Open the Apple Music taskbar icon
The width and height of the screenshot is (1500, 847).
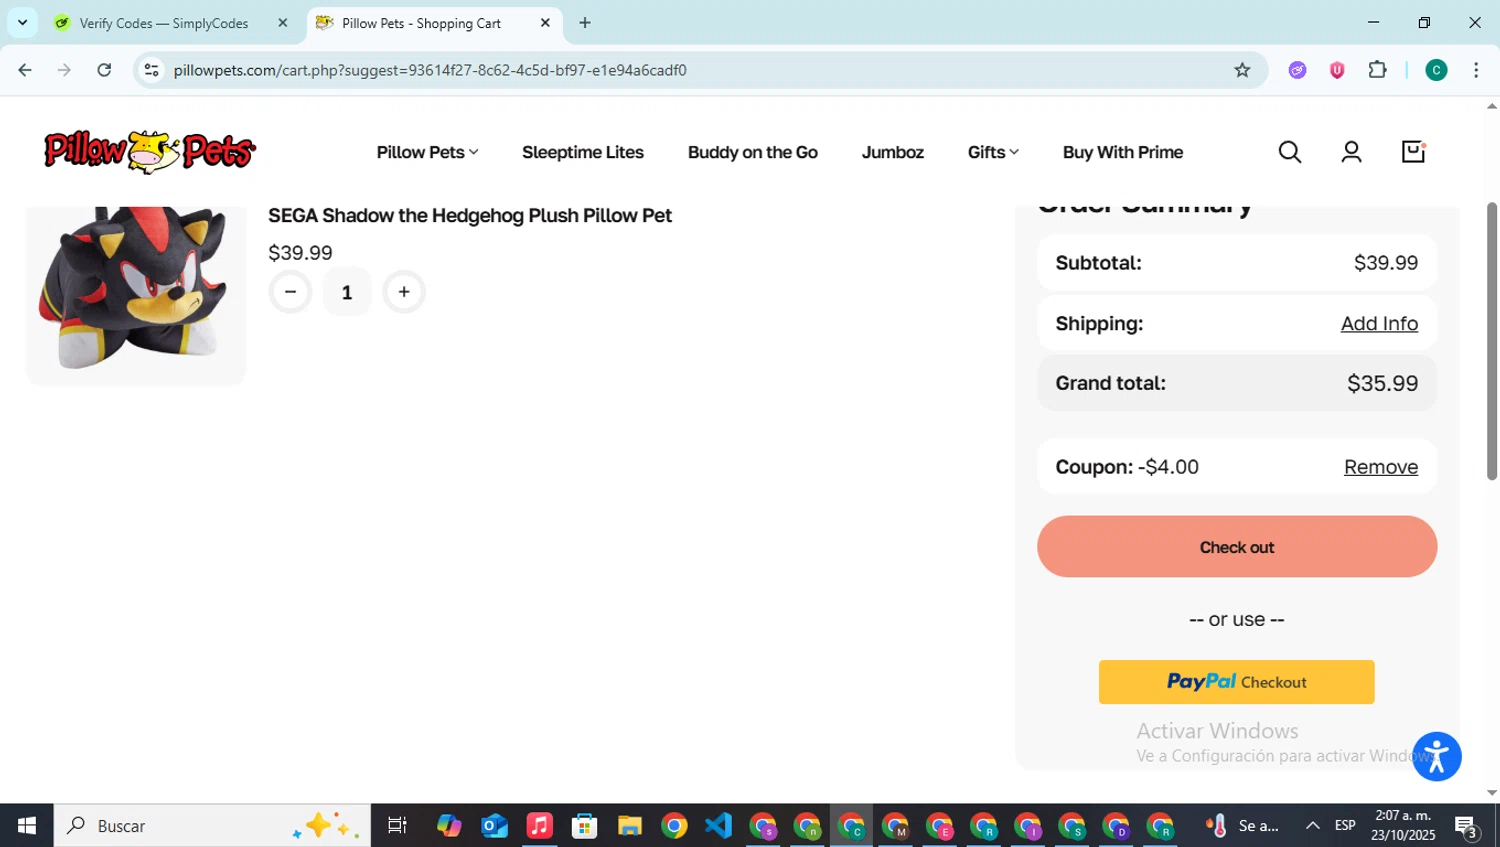[x=539, y=826]
